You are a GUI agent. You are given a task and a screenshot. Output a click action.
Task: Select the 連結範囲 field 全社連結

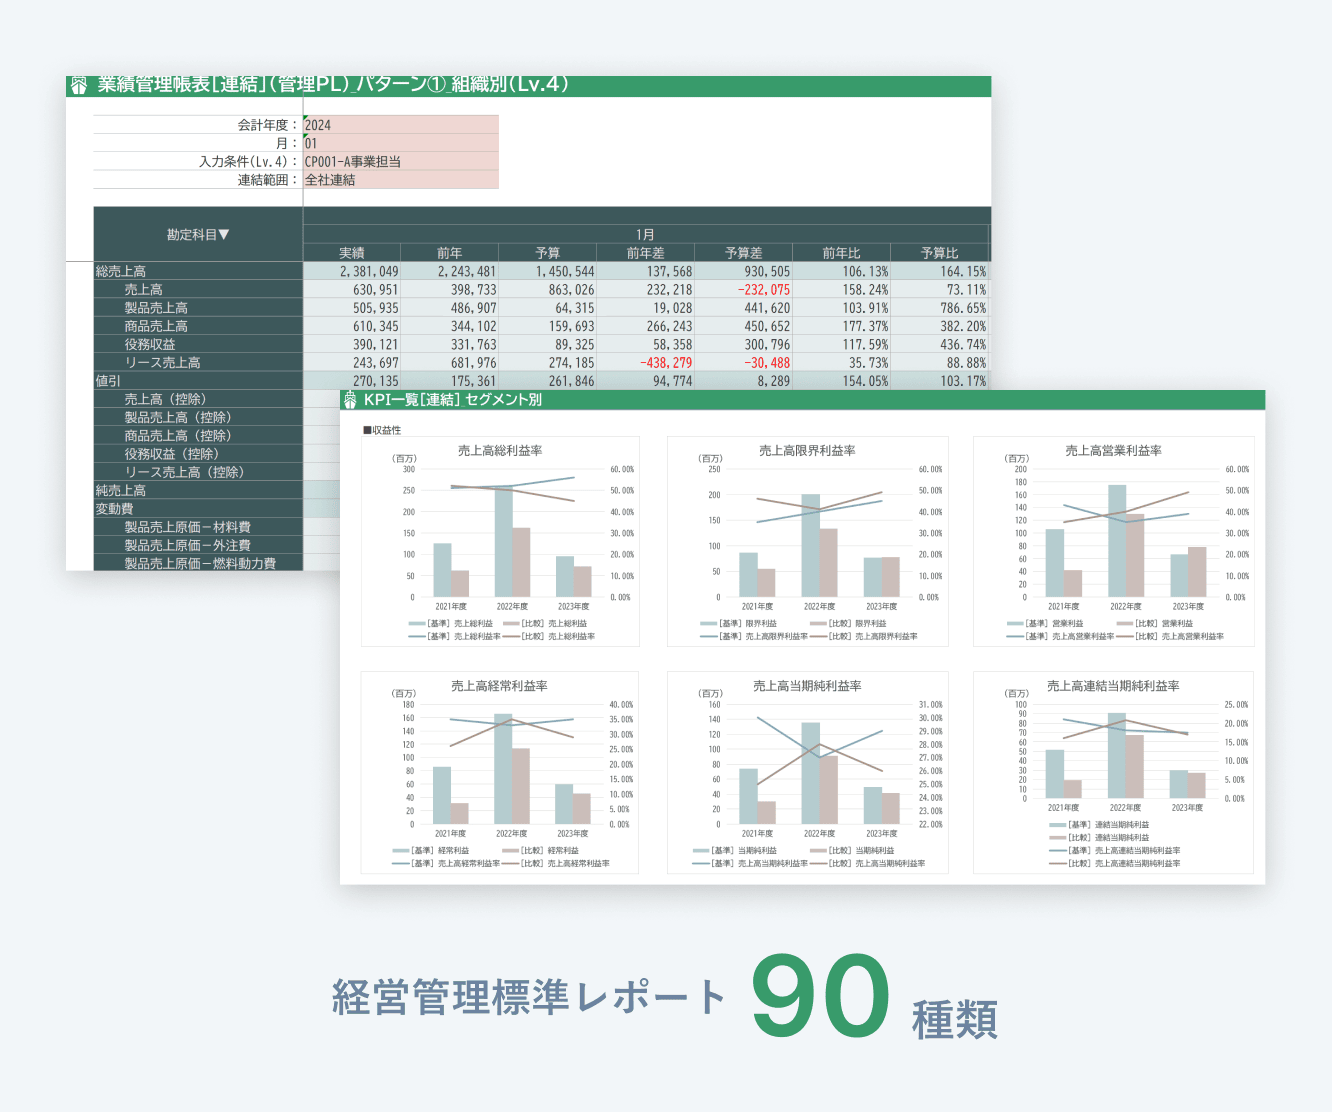tap(400, 180)
